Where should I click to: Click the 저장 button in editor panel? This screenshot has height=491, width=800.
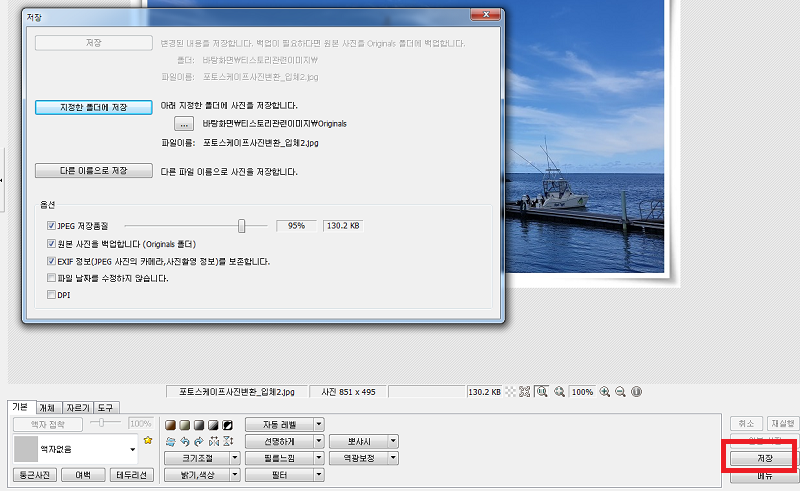tap(764, 458)
